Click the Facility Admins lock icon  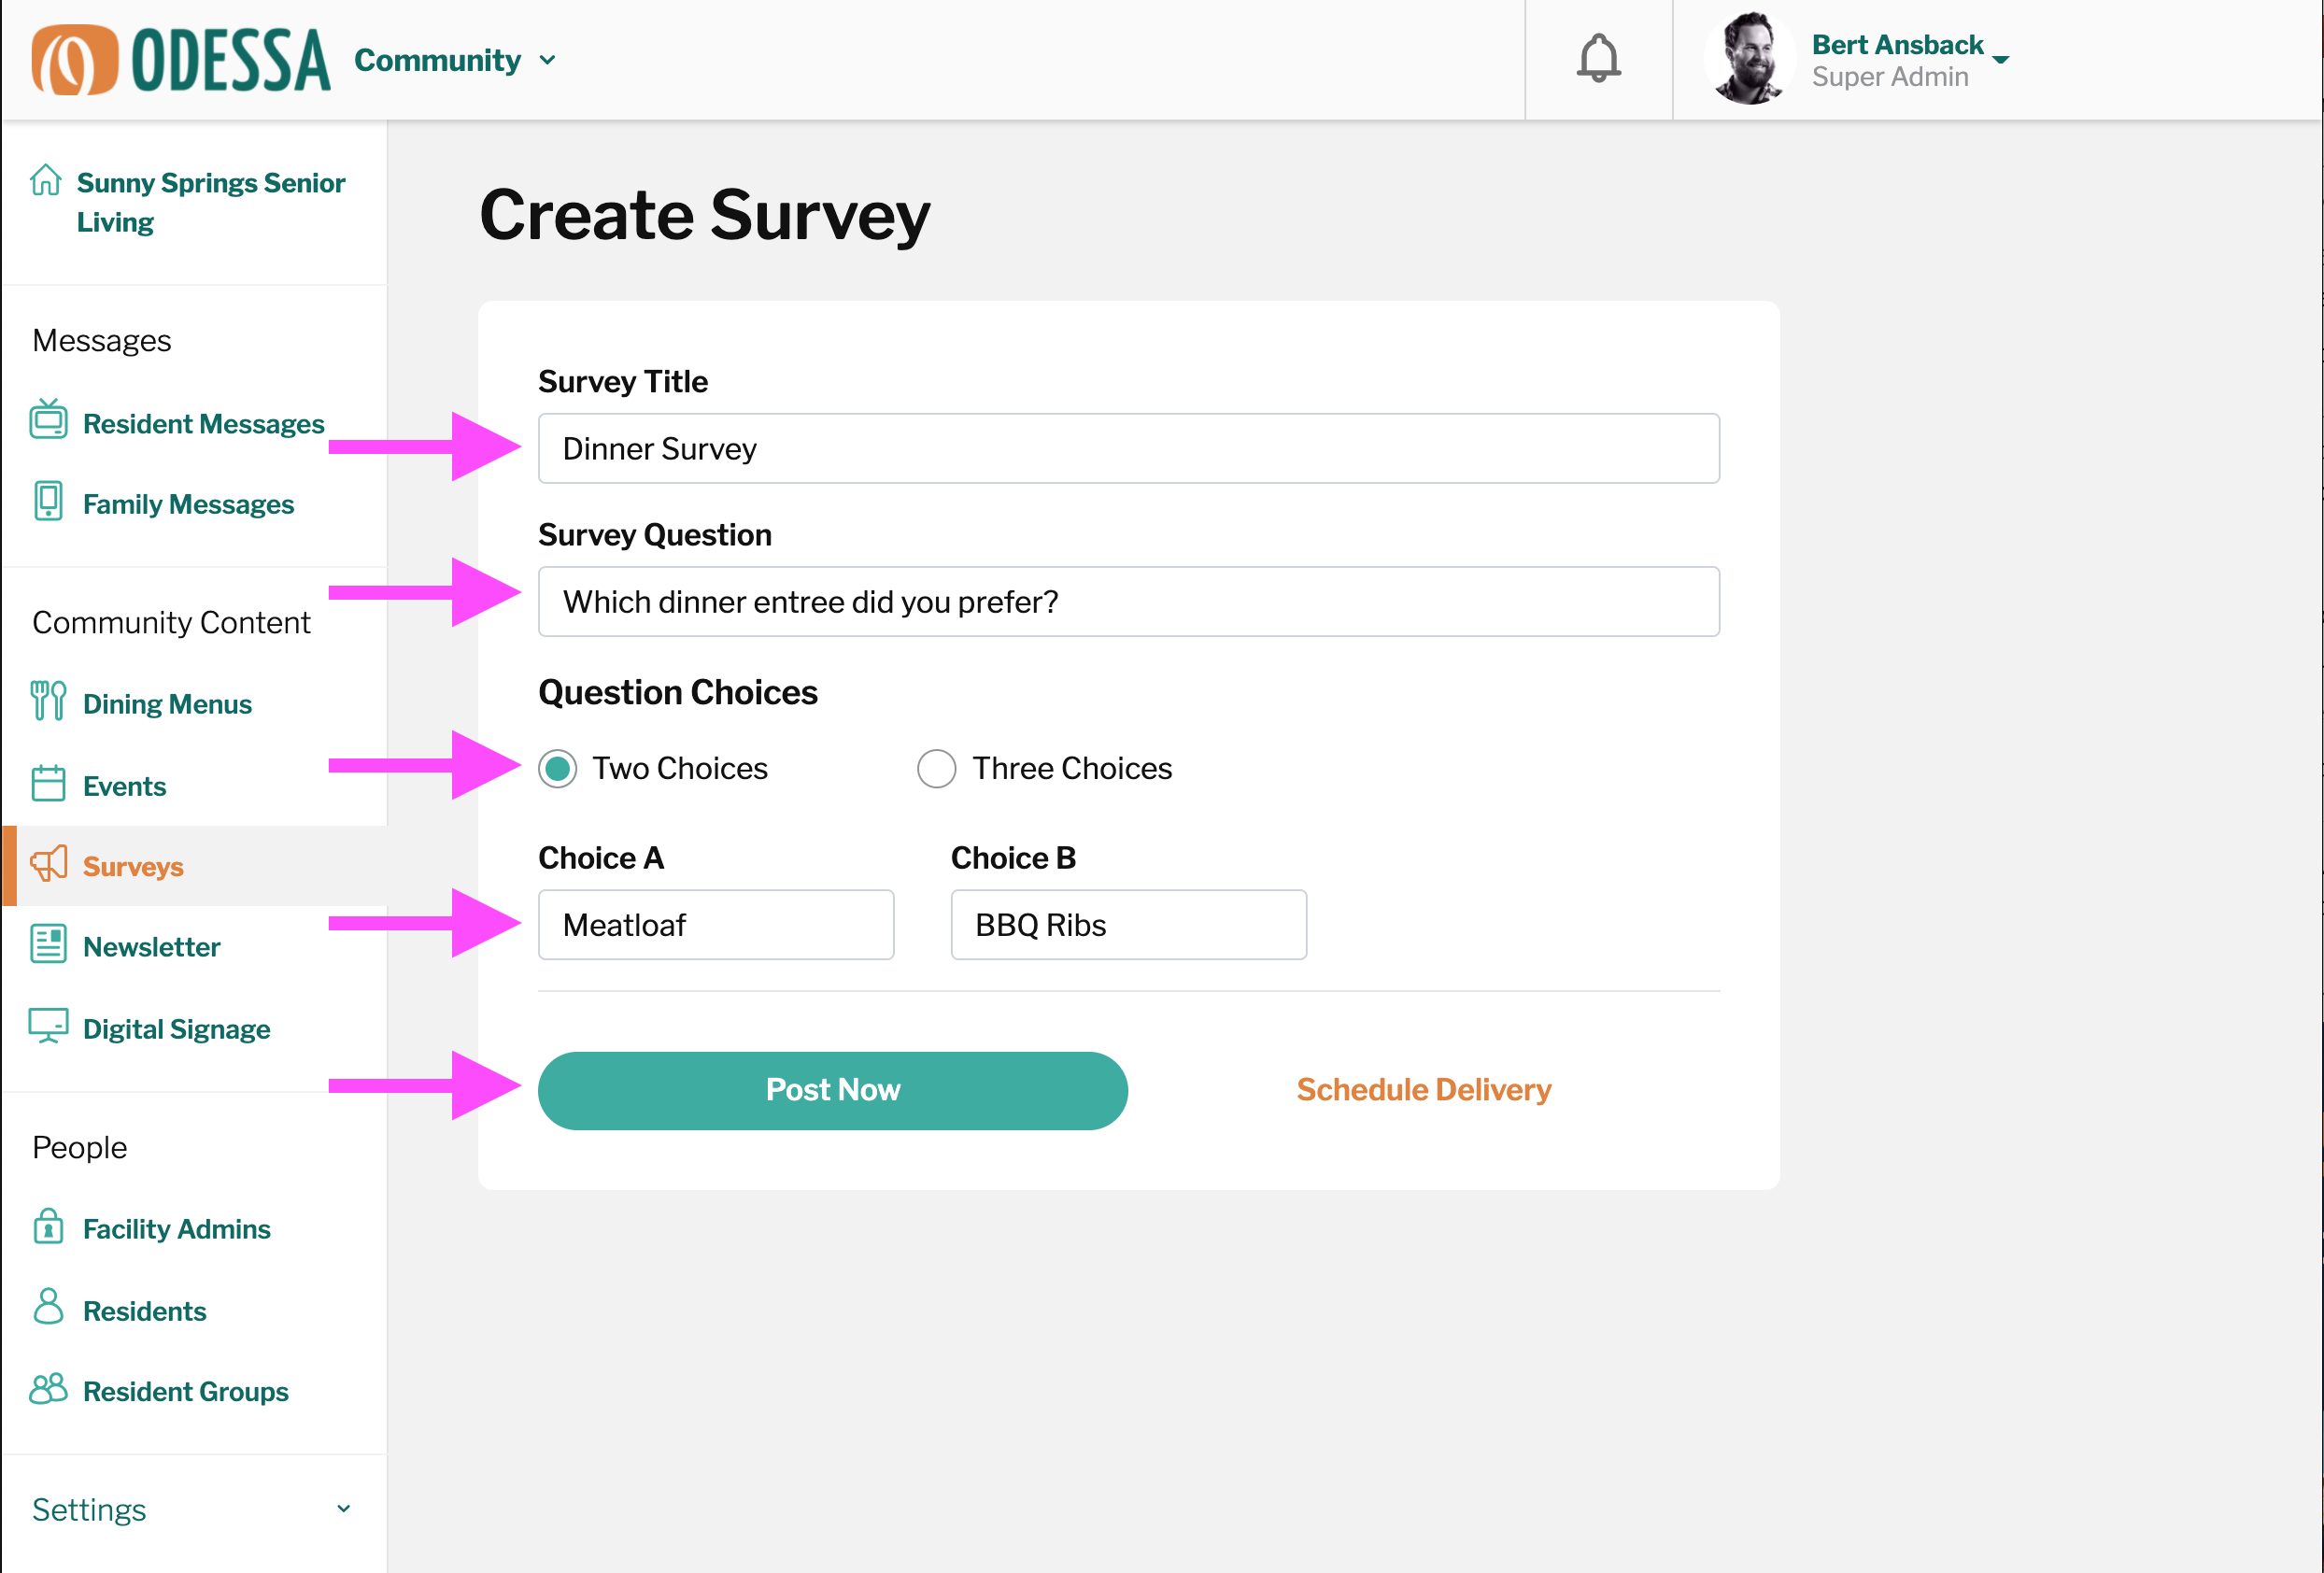pyautogui.click(x=48, y=1226)
